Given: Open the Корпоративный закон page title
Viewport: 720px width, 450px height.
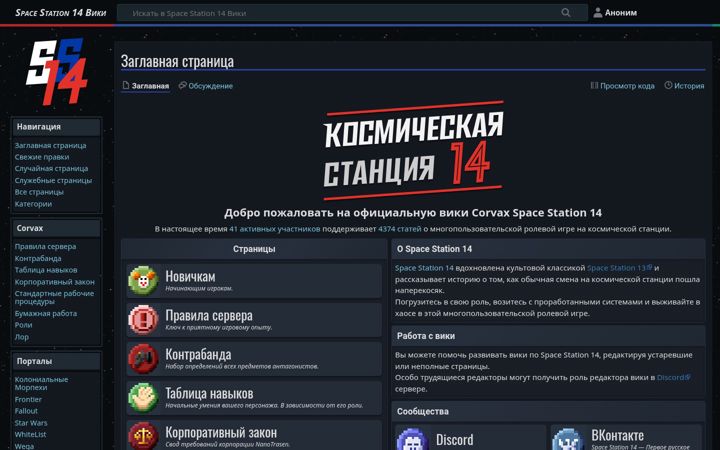Looking at the screenshot, I should [221, 433].
